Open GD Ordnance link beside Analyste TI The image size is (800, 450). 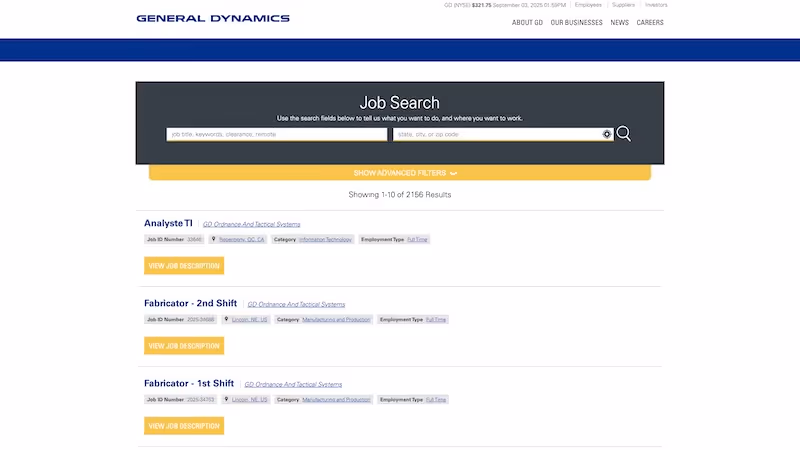pyautogui.click(x=252, y=224)
